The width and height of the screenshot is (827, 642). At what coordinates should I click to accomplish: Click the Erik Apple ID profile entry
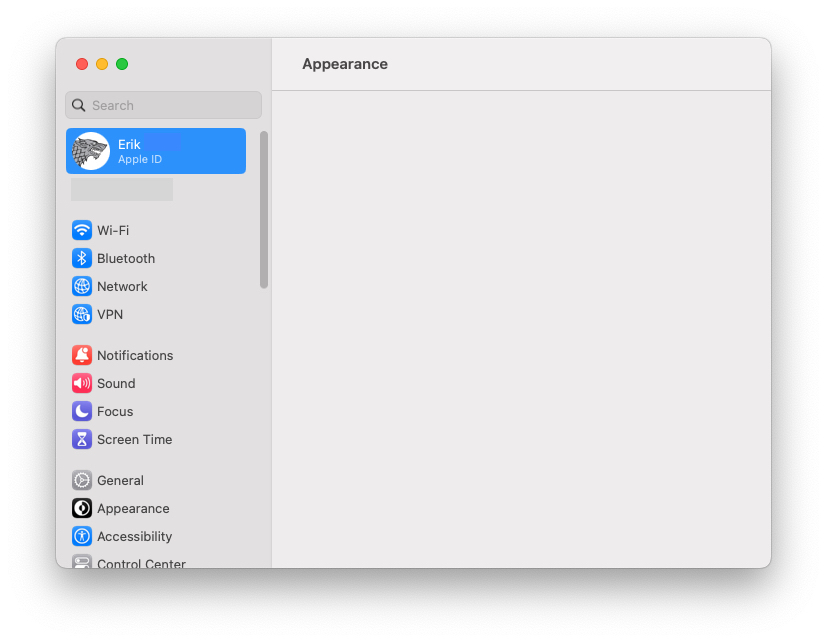click(155, 150)
